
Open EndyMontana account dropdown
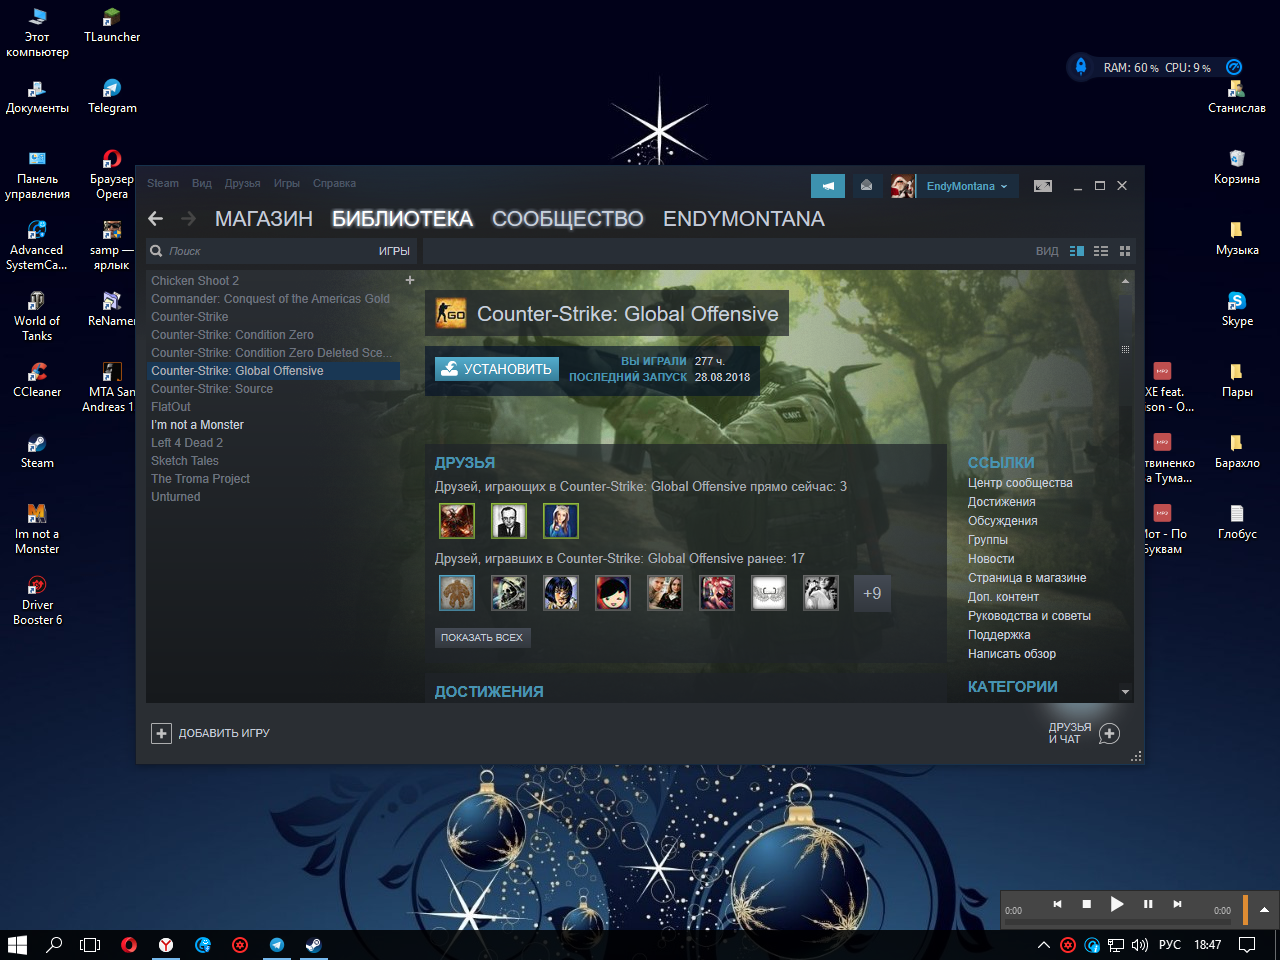967,186
